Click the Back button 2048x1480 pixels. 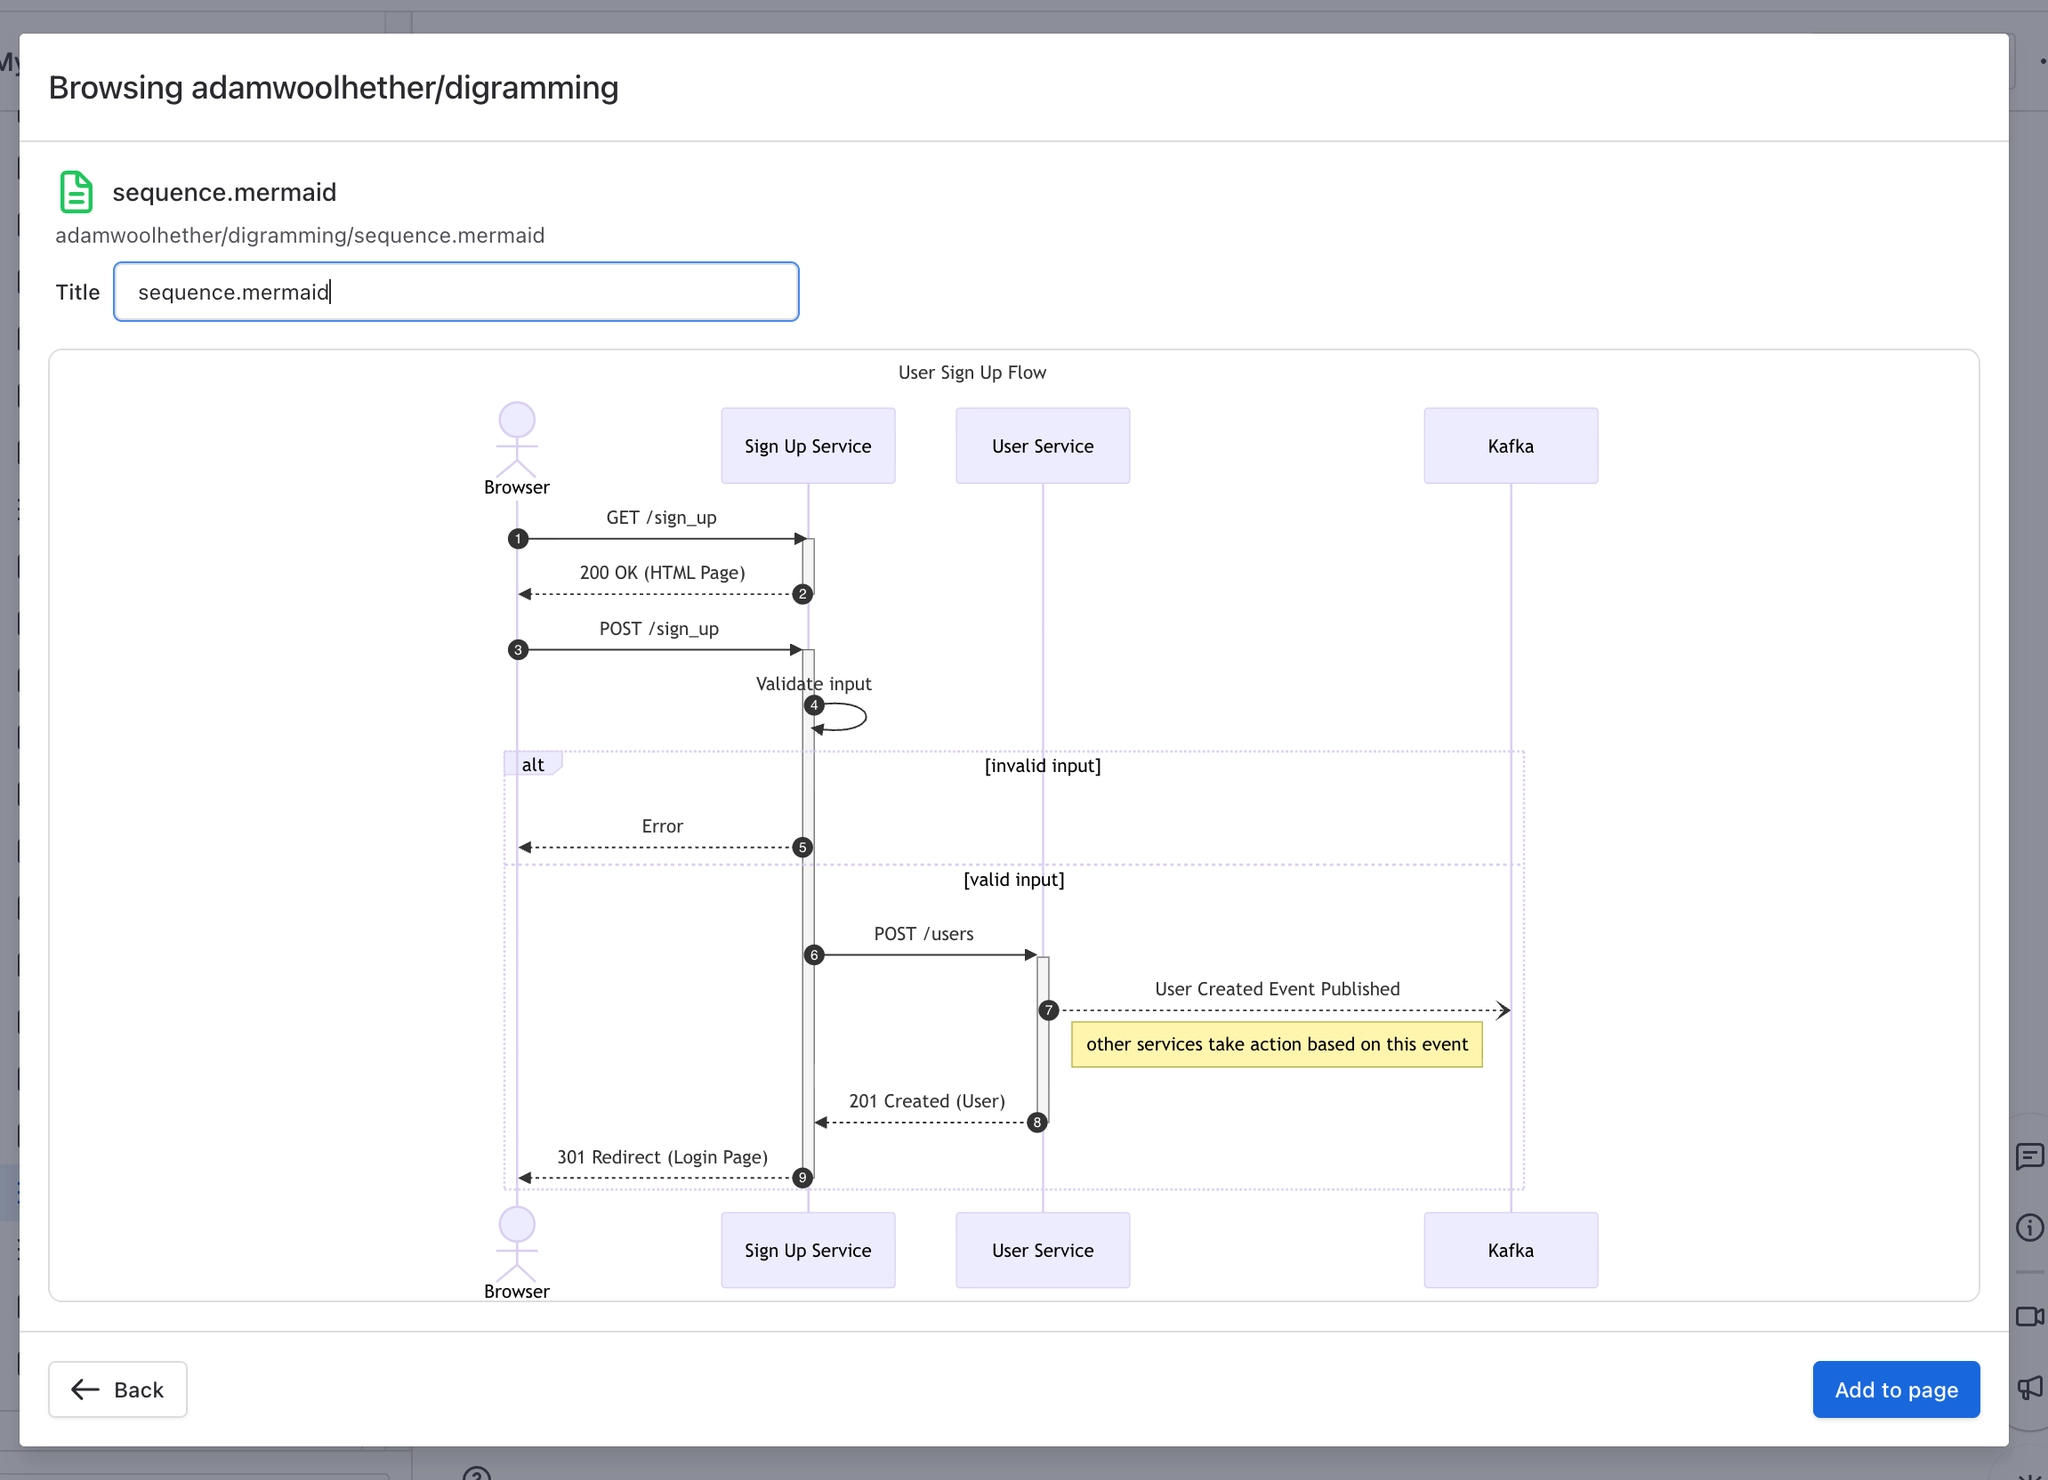(x=117, y=1389)
